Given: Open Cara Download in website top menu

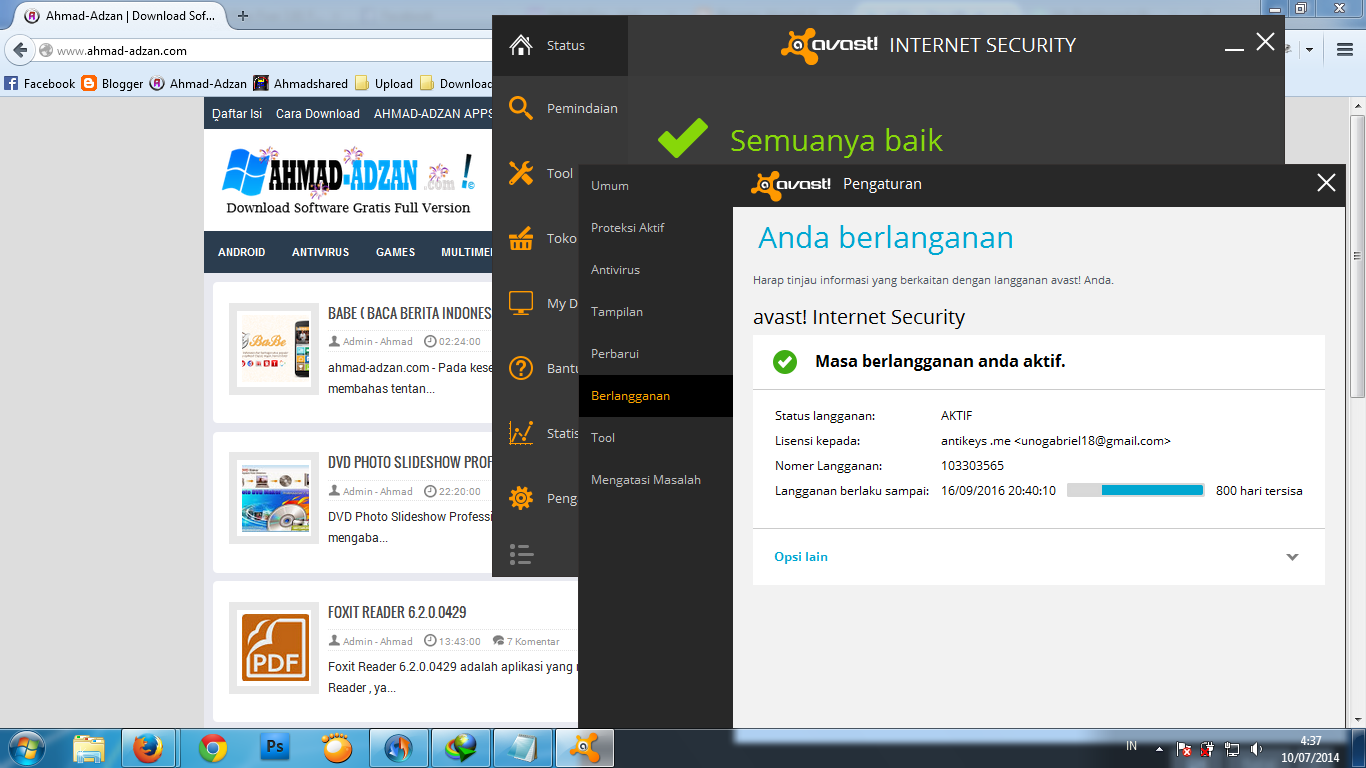Looking at the screenshot, I should [x=318, y=114].
